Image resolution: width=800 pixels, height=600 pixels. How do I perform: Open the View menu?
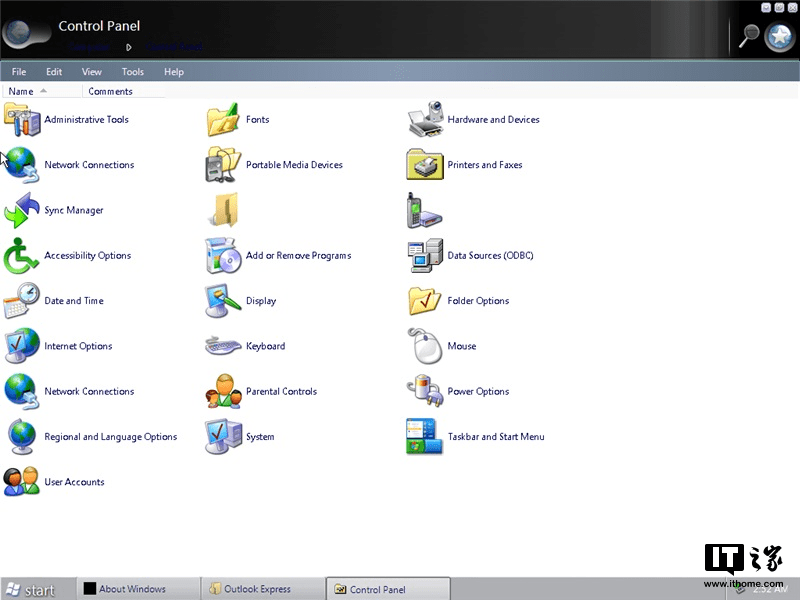point(91,71)
